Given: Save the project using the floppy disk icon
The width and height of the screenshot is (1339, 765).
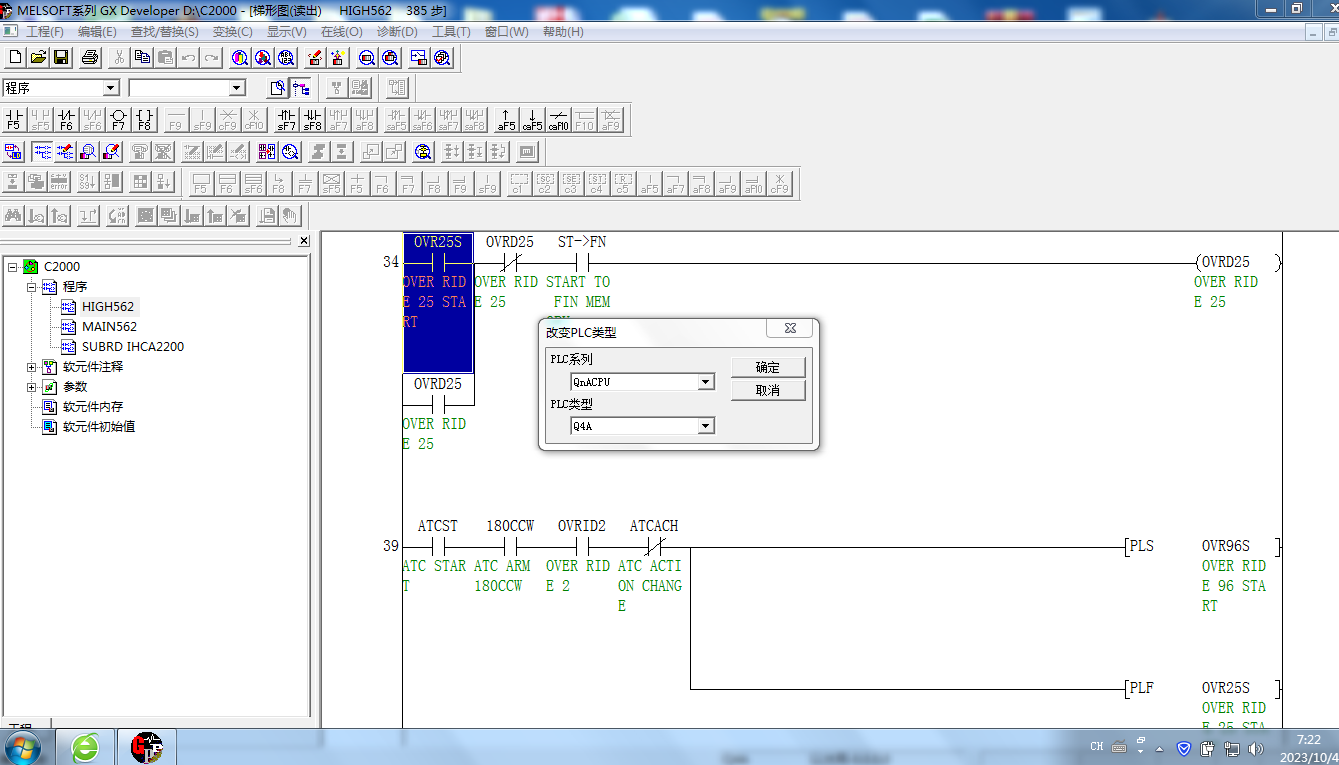Looking at the screenshot, I should pyautogui.click(x=61, y=57).
